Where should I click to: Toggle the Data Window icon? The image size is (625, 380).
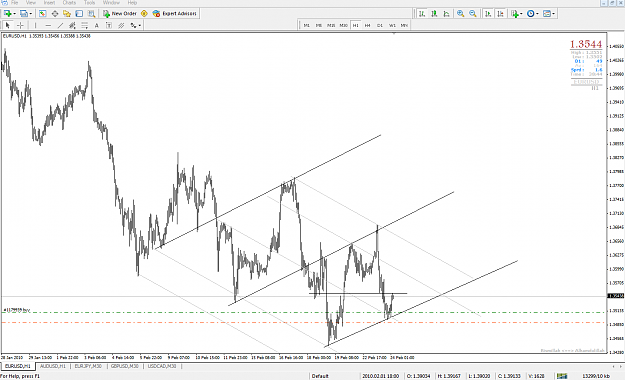[55, 14]
